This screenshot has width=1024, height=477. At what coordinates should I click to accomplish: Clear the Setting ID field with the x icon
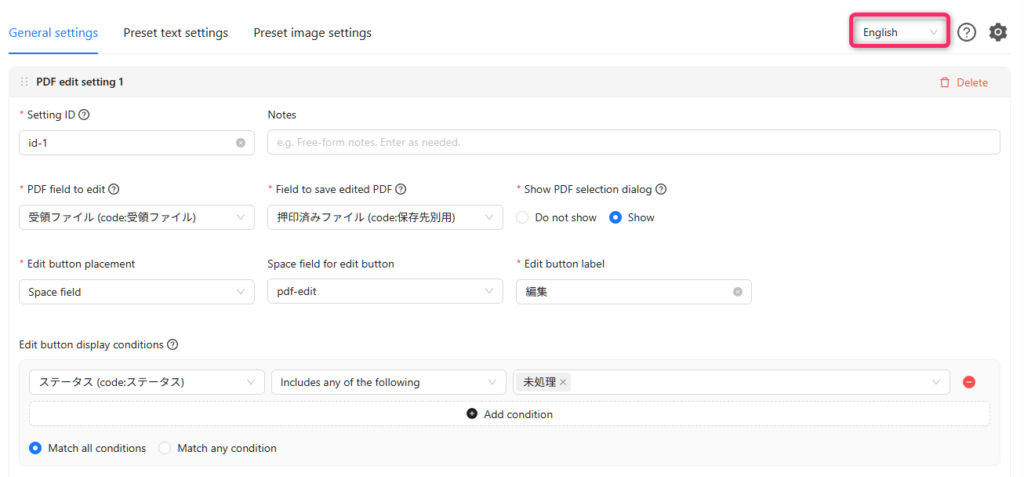(241, 142)
